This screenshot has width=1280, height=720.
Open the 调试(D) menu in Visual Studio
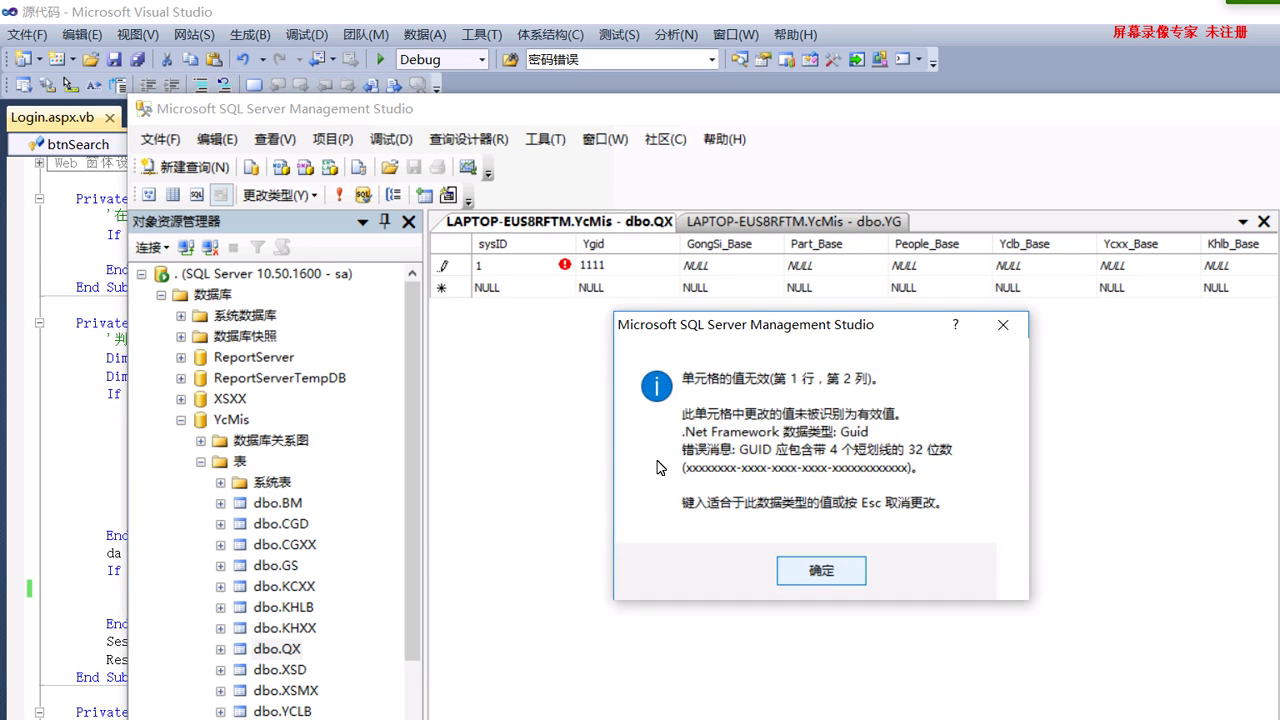pyautogui.click(x=306, y=34)
